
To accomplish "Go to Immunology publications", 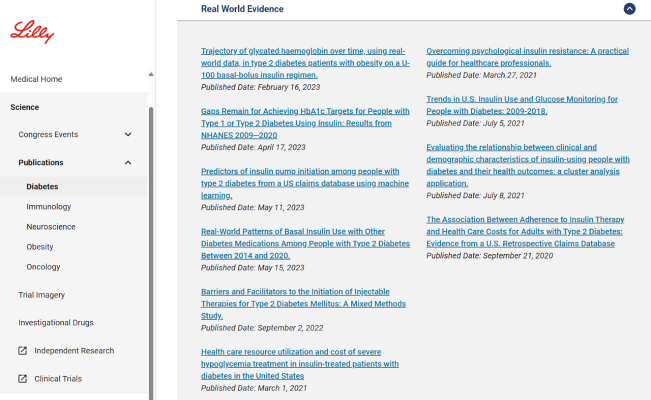I will tap(48, 206).
